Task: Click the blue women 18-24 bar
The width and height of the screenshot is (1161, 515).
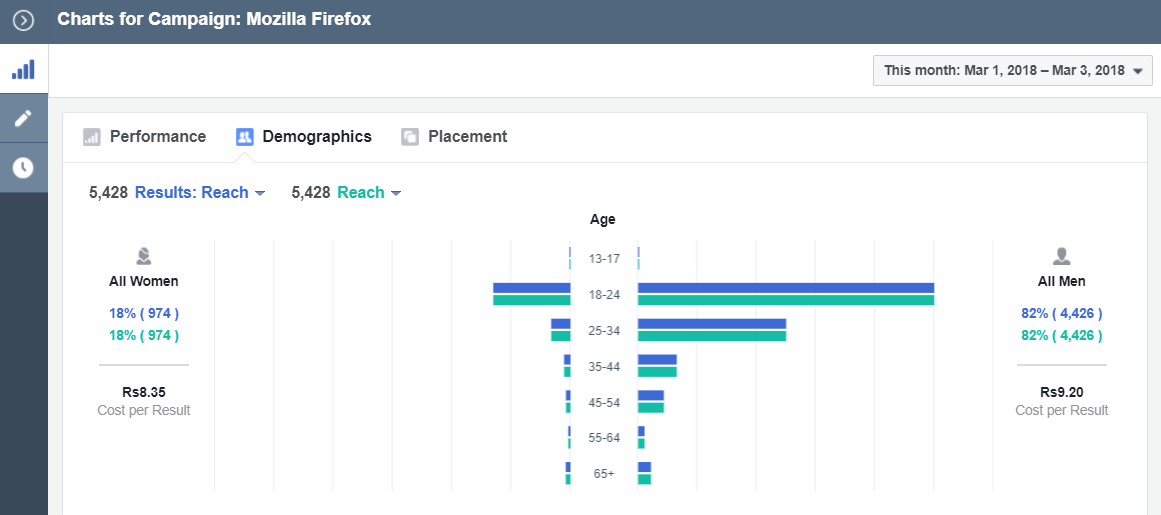Action: [531, 288]
